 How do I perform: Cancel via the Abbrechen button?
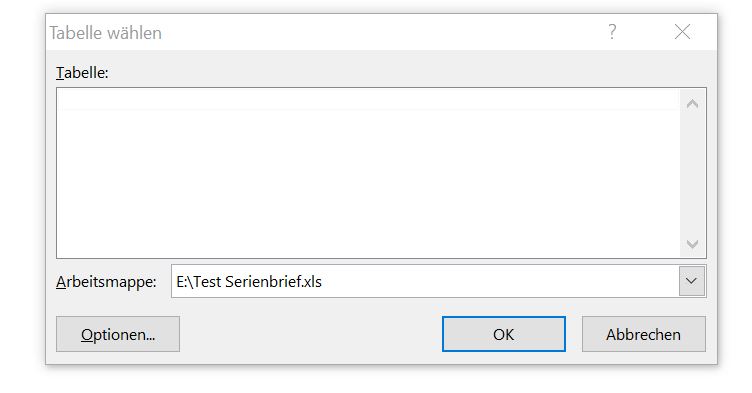[644, 334]
